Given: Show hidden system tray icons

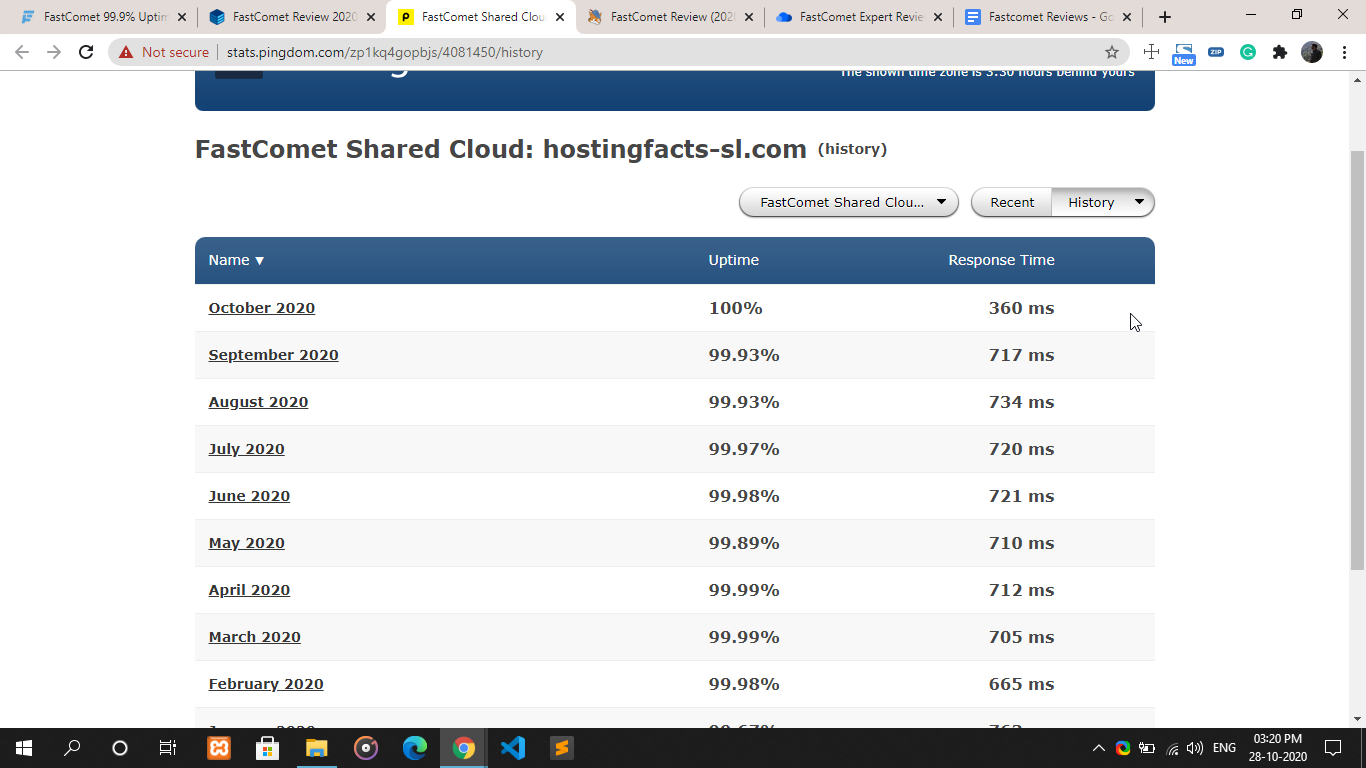Looking at the screenshot, I should (1099, 748).
